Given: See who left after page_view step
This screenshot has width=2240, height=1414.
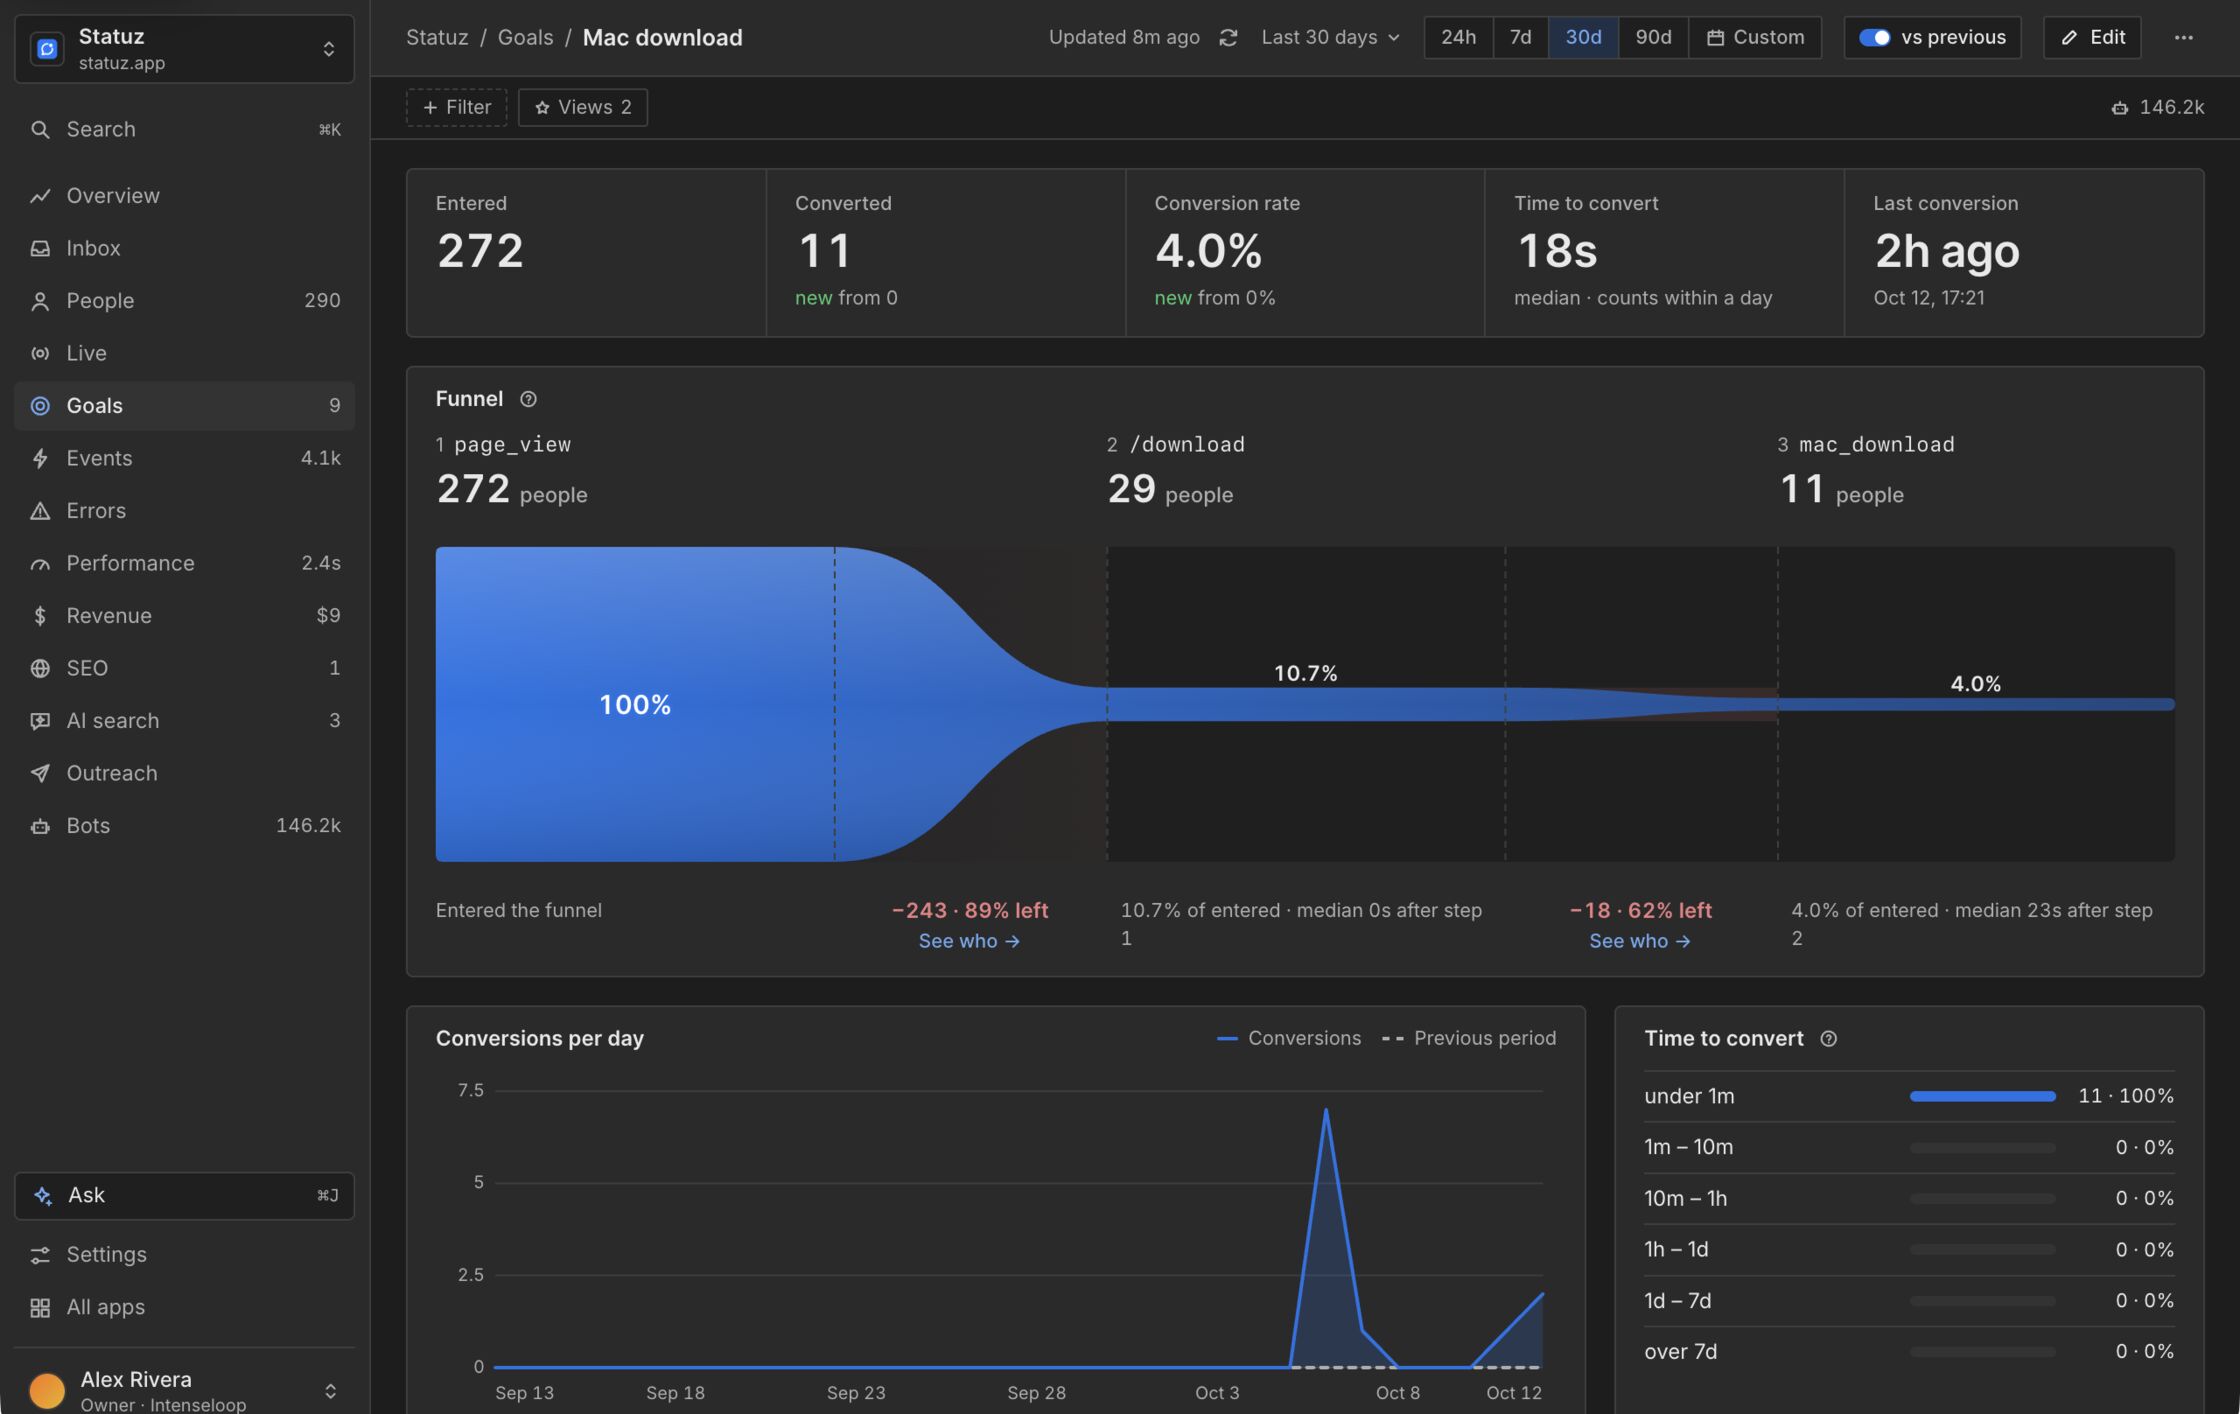Looking at the screenshot, I should pyautogui.click(x=969, y=941).
